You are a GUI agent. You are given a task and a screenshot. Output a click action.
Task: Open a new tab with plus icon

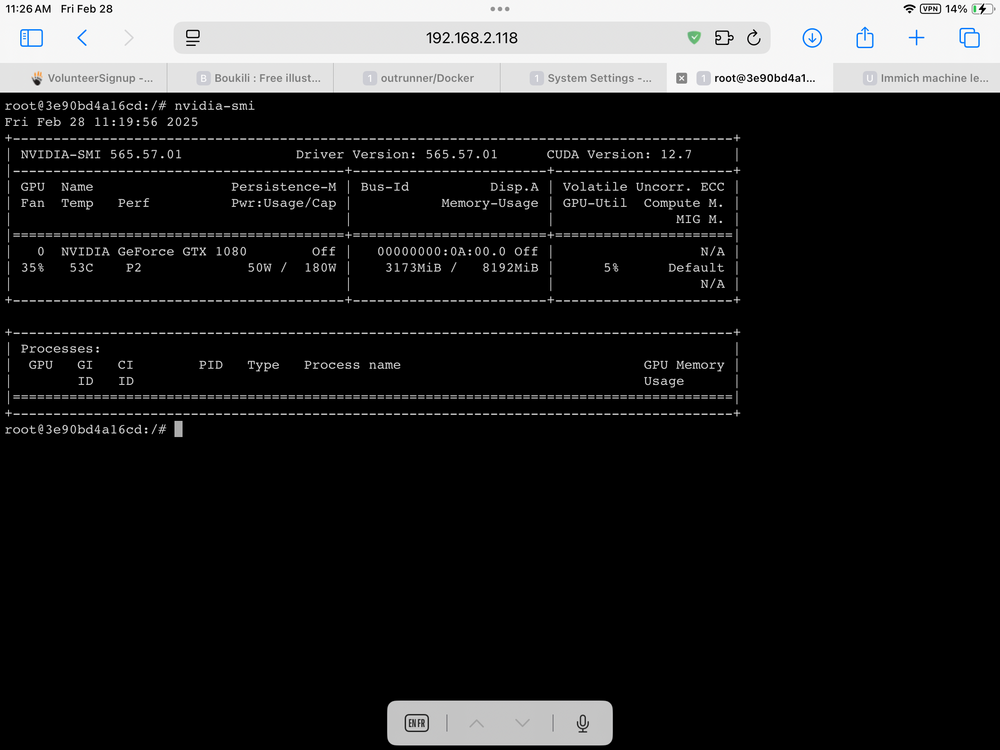(916, 38)
